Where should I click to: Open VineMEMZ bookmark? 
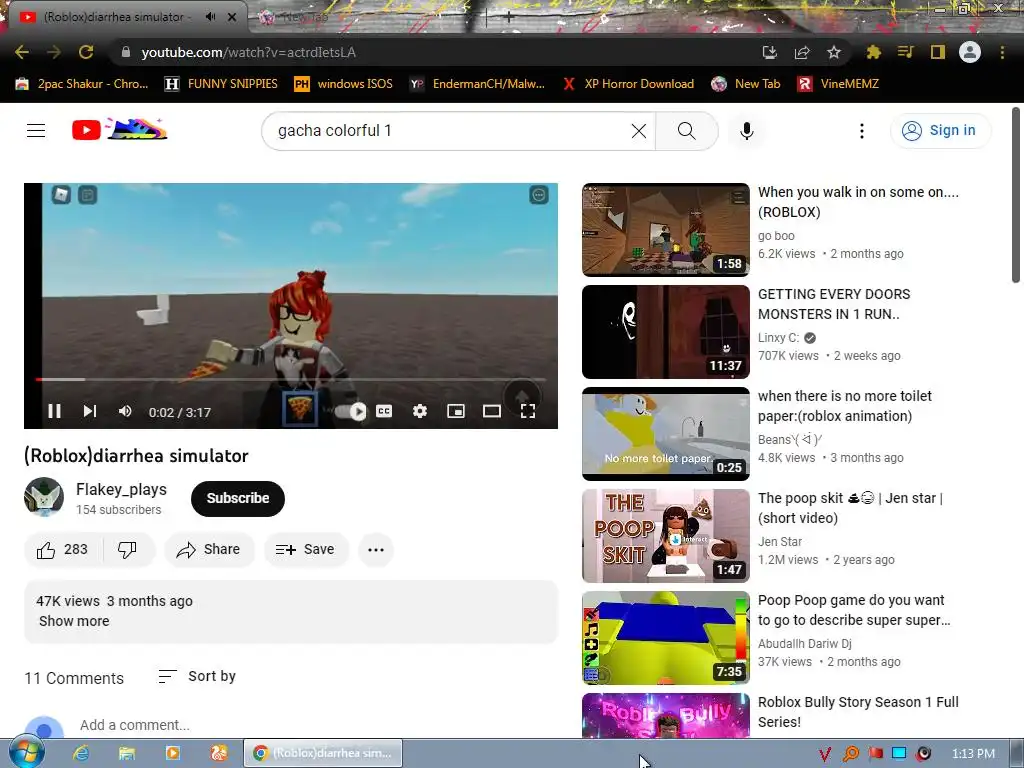839,84
